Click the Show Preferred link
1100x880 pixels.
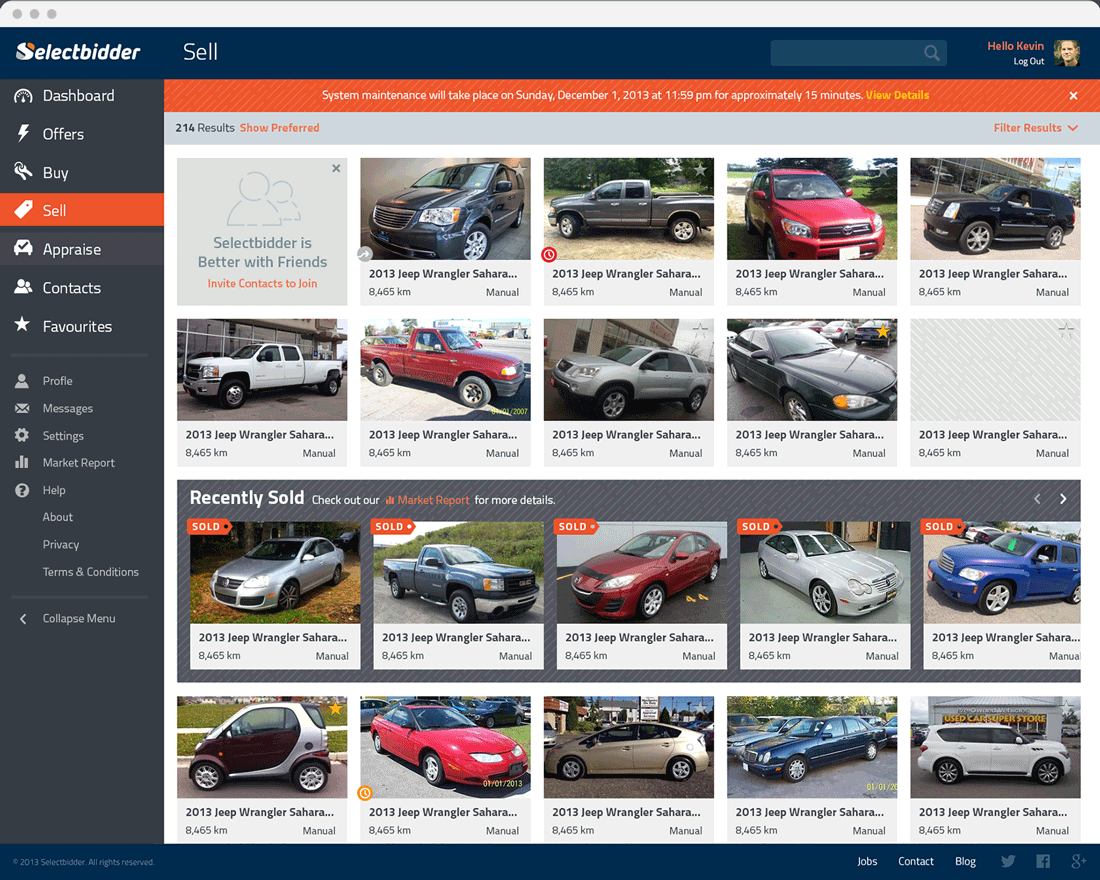click(279, 128)
